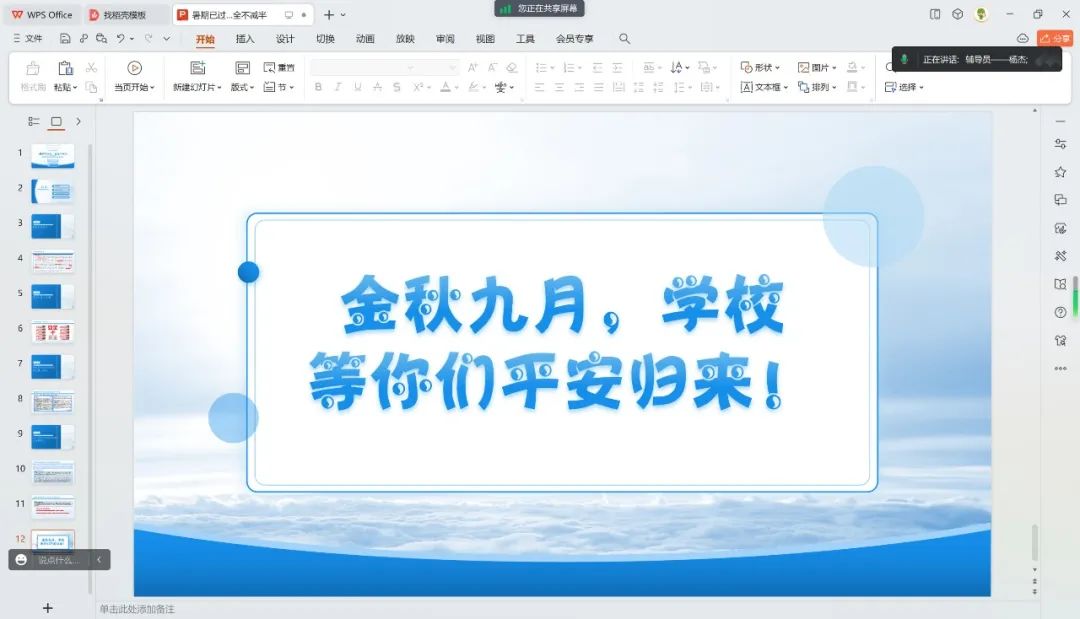Viewport: 1080px width, 619px height.
Task: Click the orange 分享 (Share) button
Action: (1055, 39)
